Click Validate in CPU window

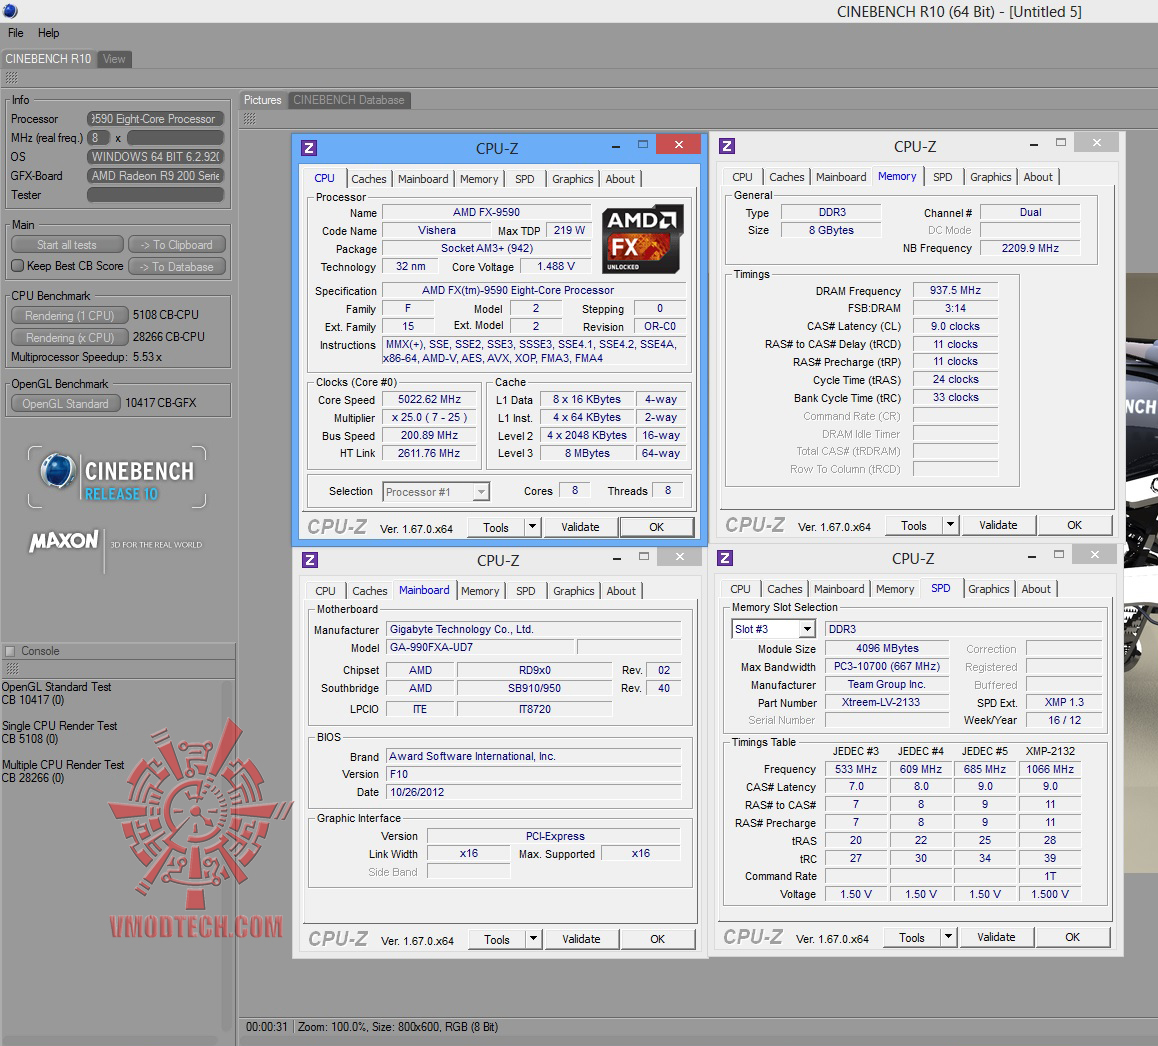(580, 527)
